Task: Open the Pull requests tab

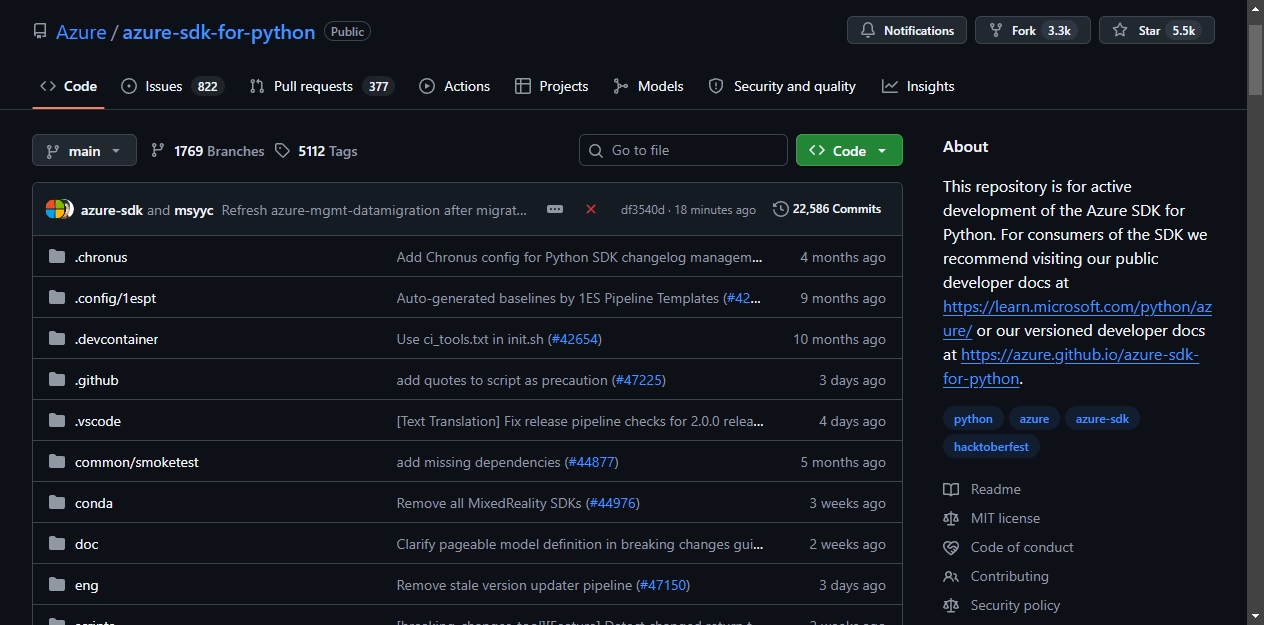Action: coord(322,86)
